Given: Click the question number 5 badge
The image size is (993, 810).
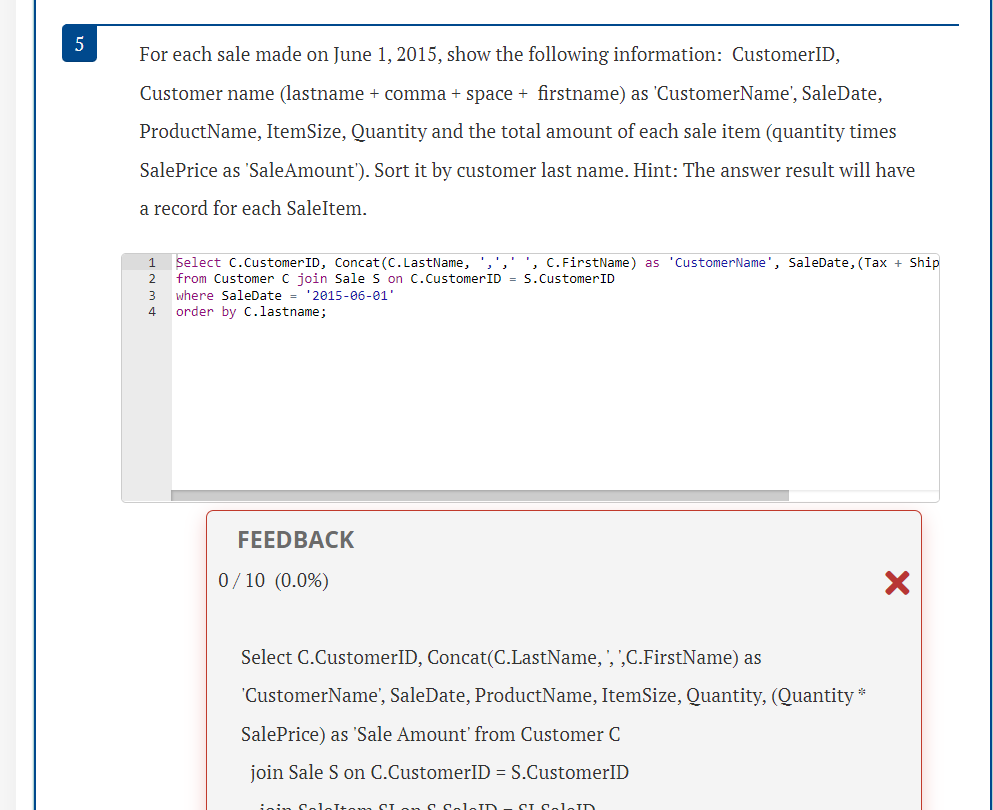Looking at the screenshot, I should 79,43.
